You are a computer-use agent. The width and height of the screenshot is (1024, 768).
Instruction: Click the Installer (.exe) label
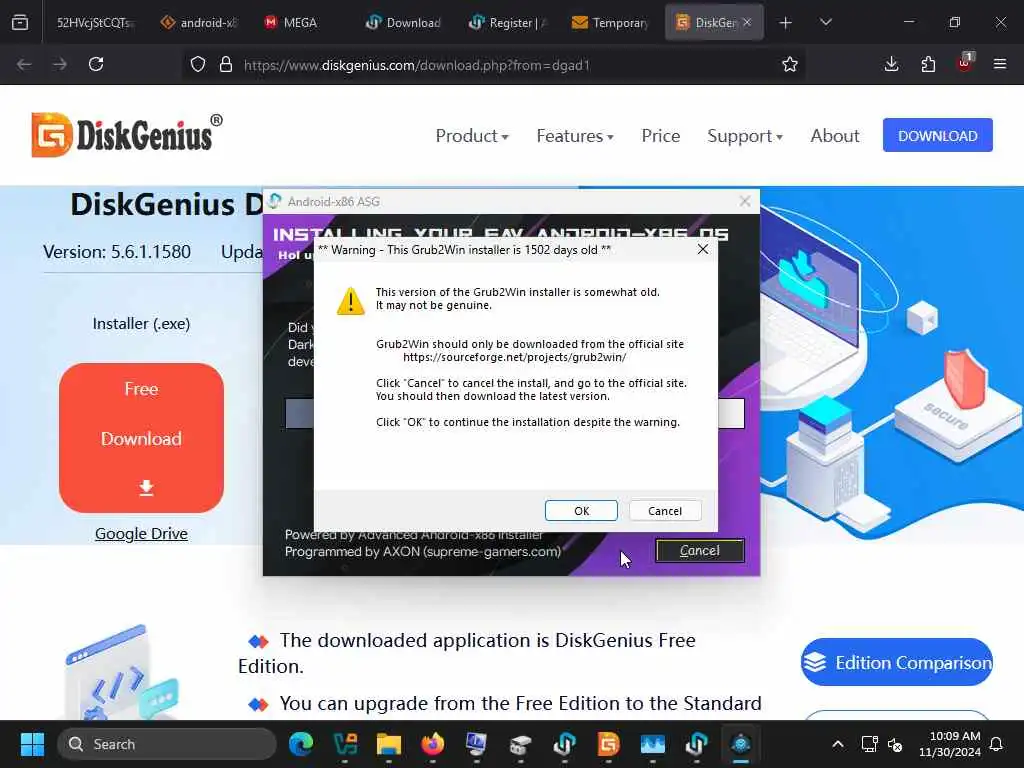[141, 323]
